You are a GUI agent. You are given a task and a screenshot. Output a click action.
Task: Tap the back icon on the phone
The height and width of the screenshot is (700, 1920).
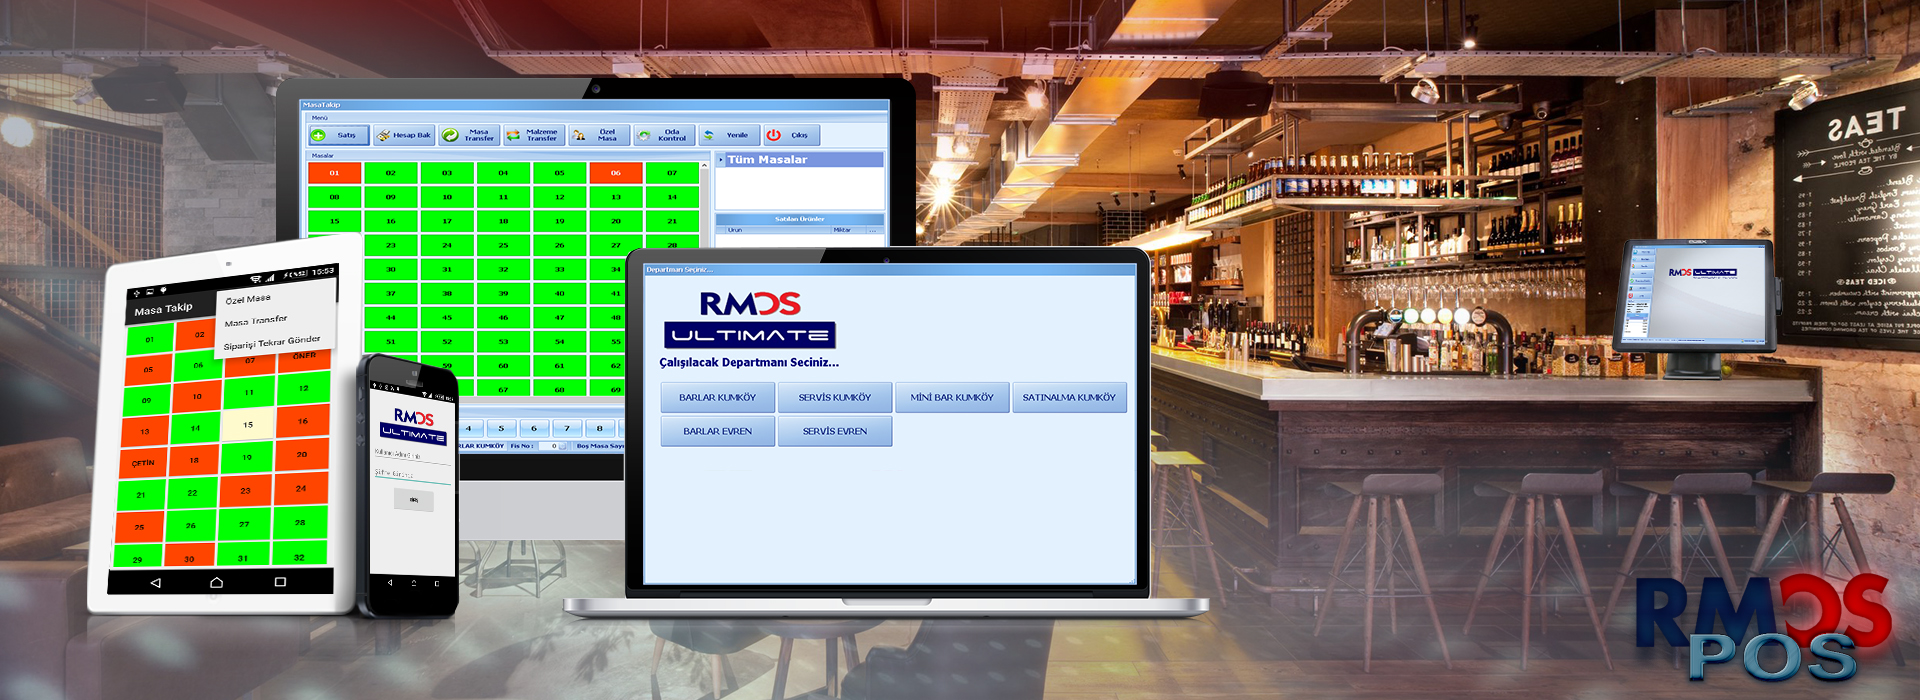coord(390,582)
